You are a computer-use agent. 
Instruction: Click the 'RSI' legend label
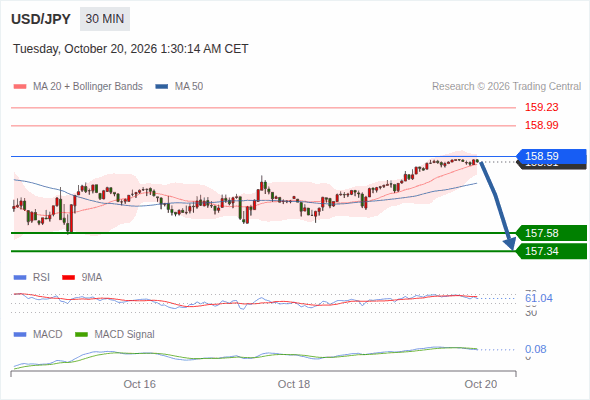tap(41, 278)
